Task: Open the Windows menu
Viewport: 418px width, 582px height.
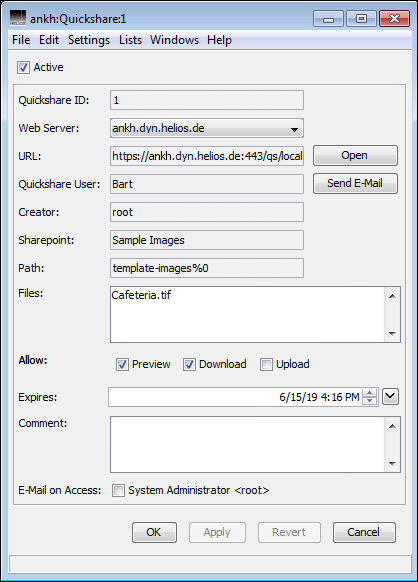Action: (174, 40)
